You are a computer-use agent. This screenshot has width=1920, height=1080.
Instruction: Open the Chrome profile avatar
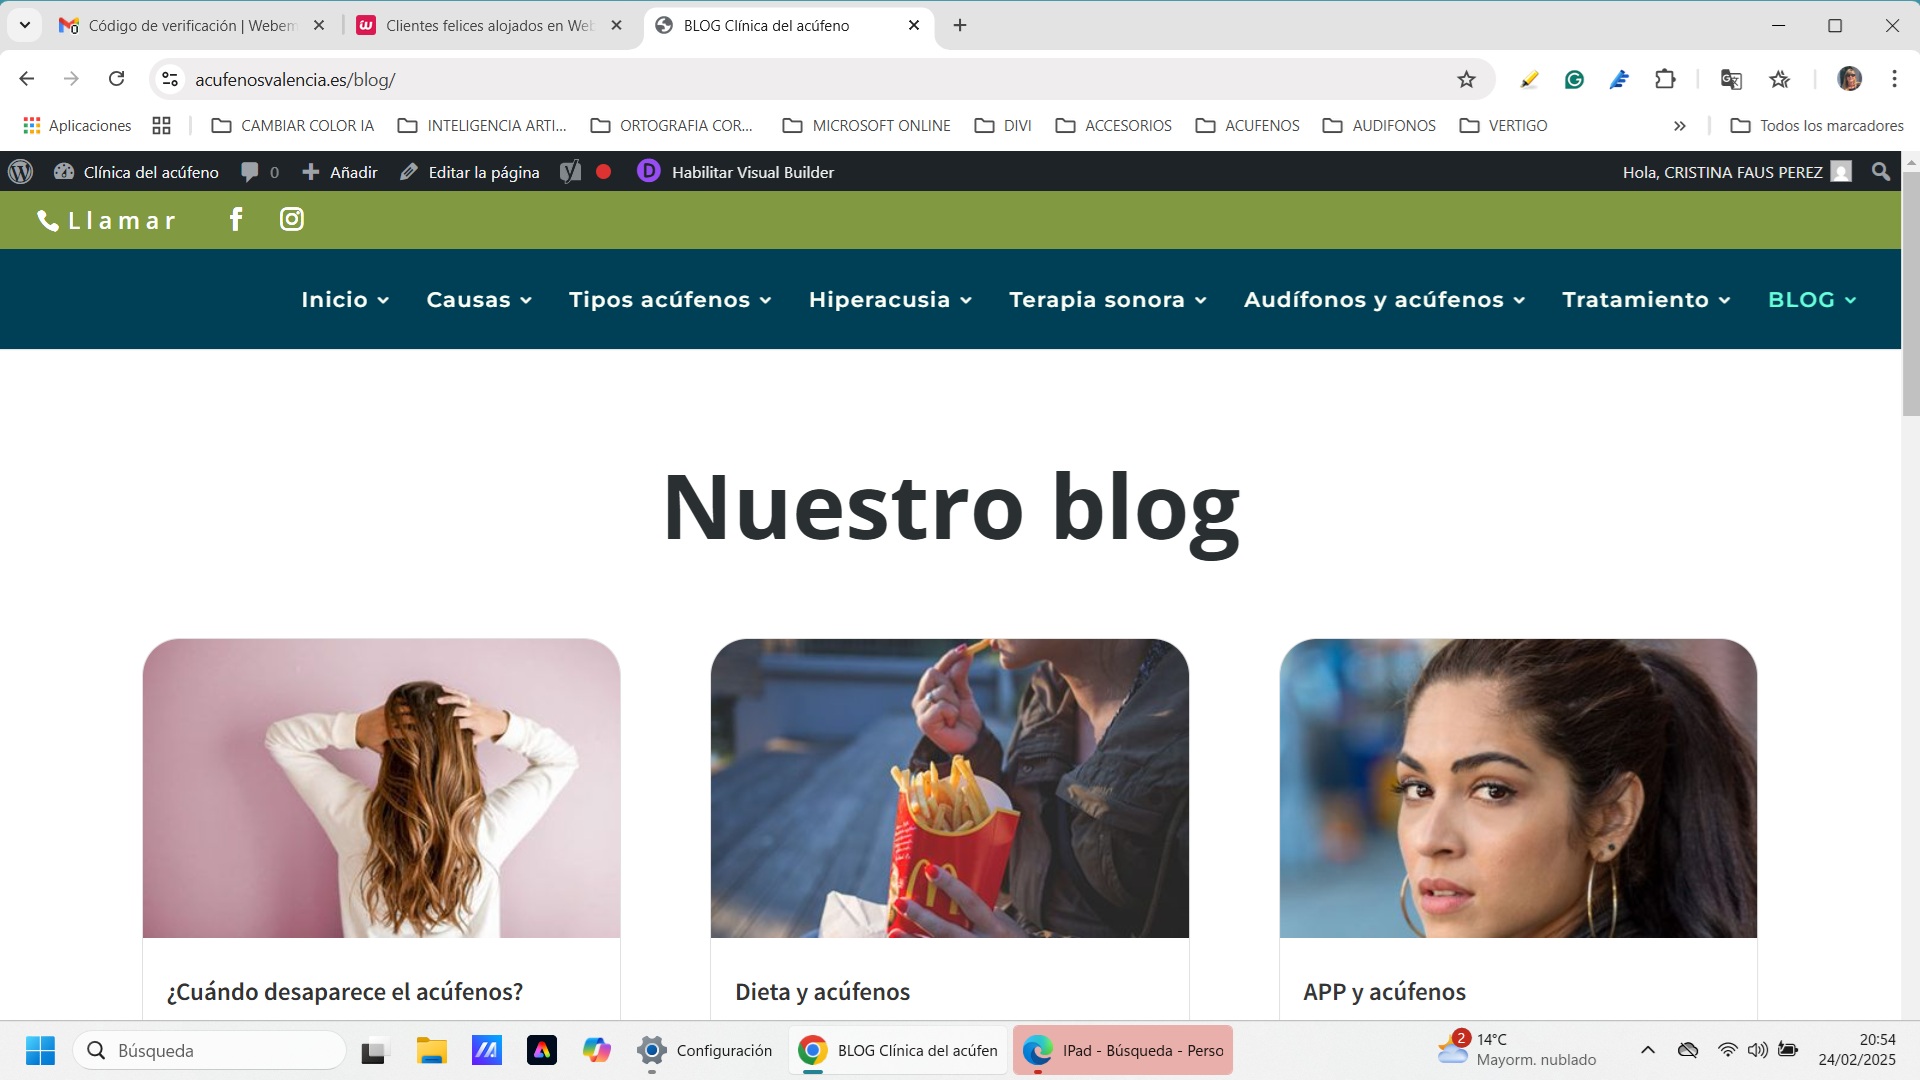[1849, 79]
